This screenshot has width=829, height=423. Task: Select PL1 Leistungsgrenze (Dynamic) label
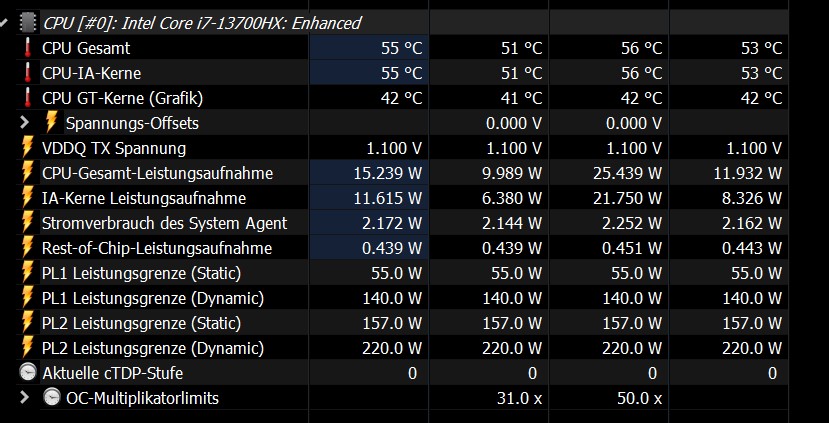[153, 298]
